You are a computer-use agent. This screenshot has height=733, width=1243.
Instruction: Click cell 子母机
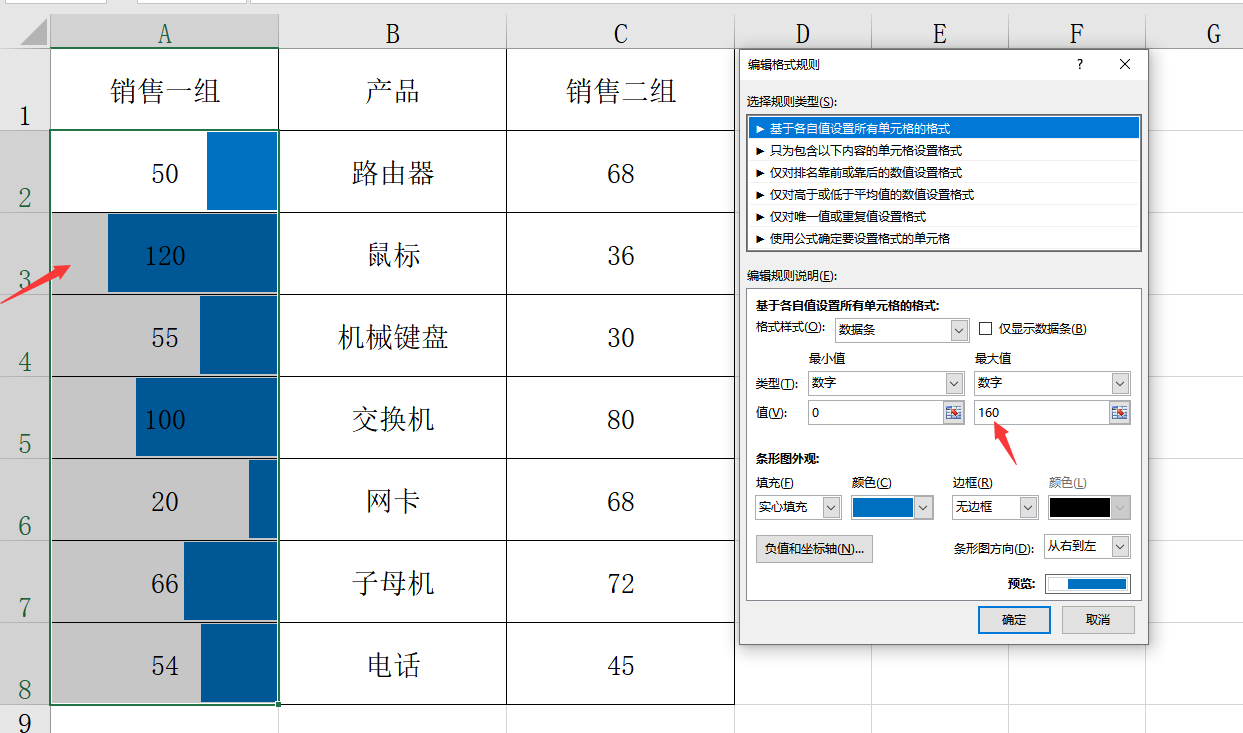393,582
